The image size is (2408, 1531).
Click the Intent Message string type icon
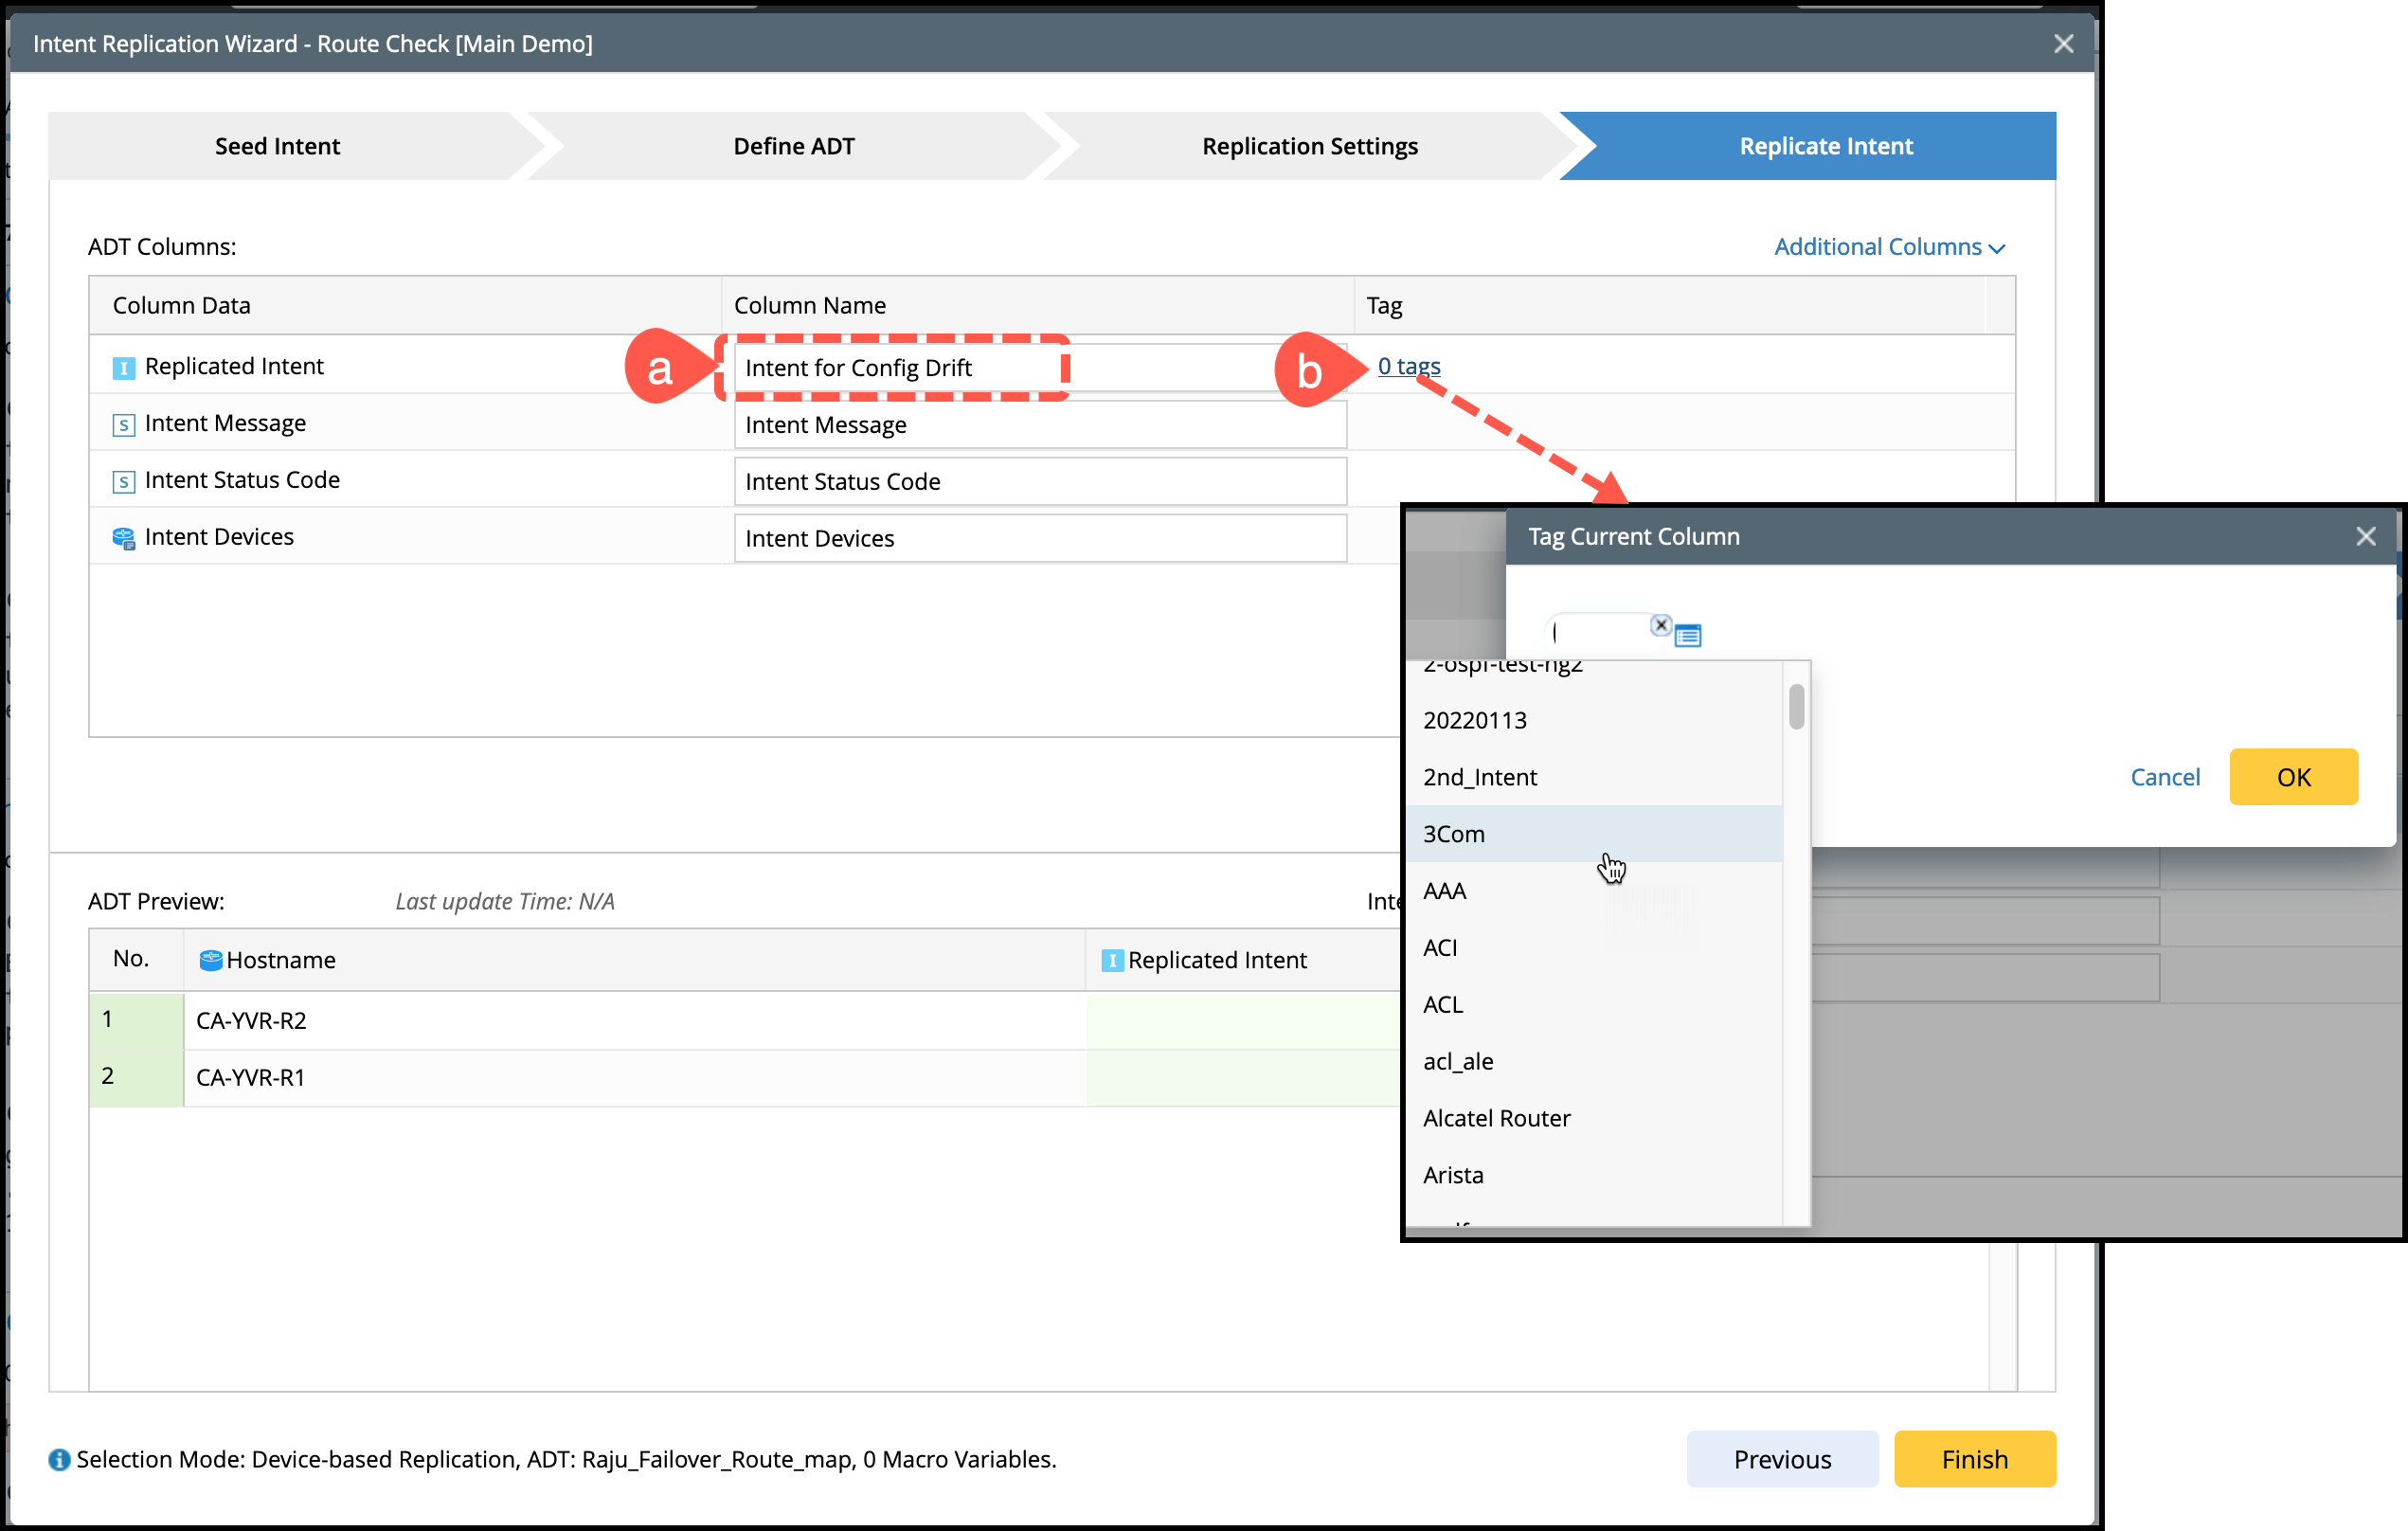tap(123, 425)
